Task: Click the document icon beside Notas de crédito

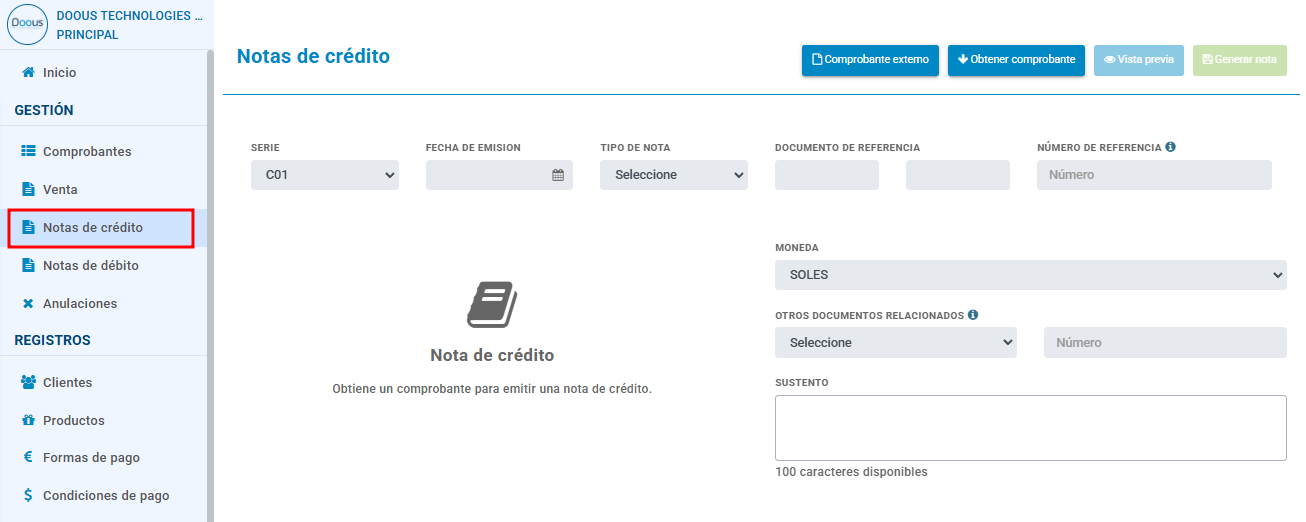Action: pos(28,227)
